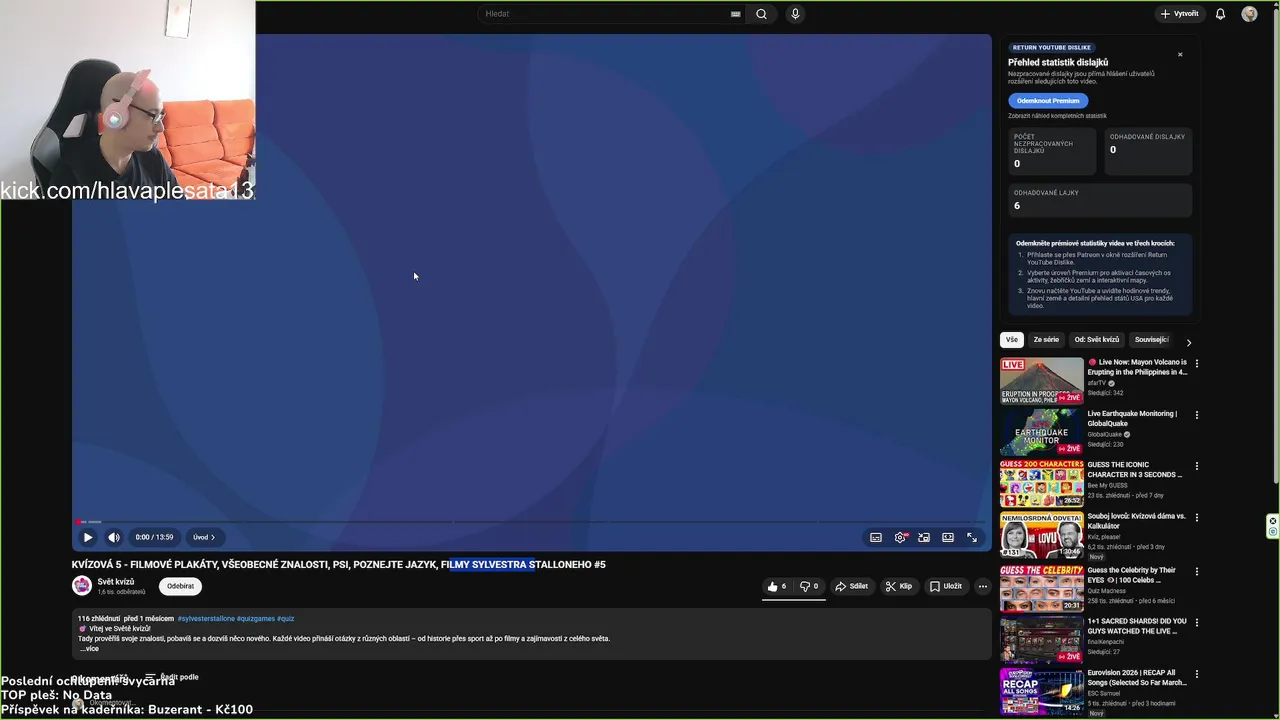Viewport: 1280px width, 720px height.
Task: Click the Hledat search field
Action: click(x=605, y=14)
